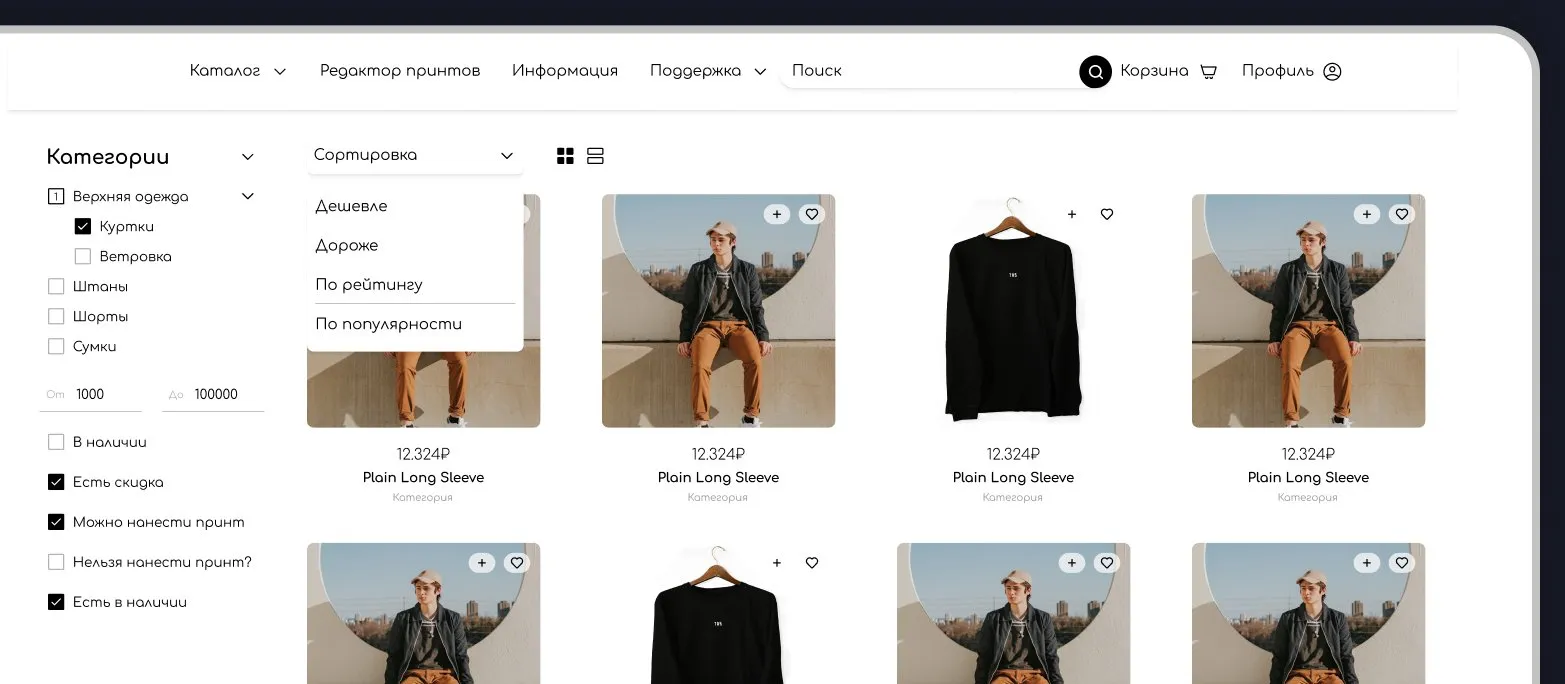Close the Сортировка dropdown
Screen dimensions: 1565x684
pyautogui.click(x=415, y=155)
